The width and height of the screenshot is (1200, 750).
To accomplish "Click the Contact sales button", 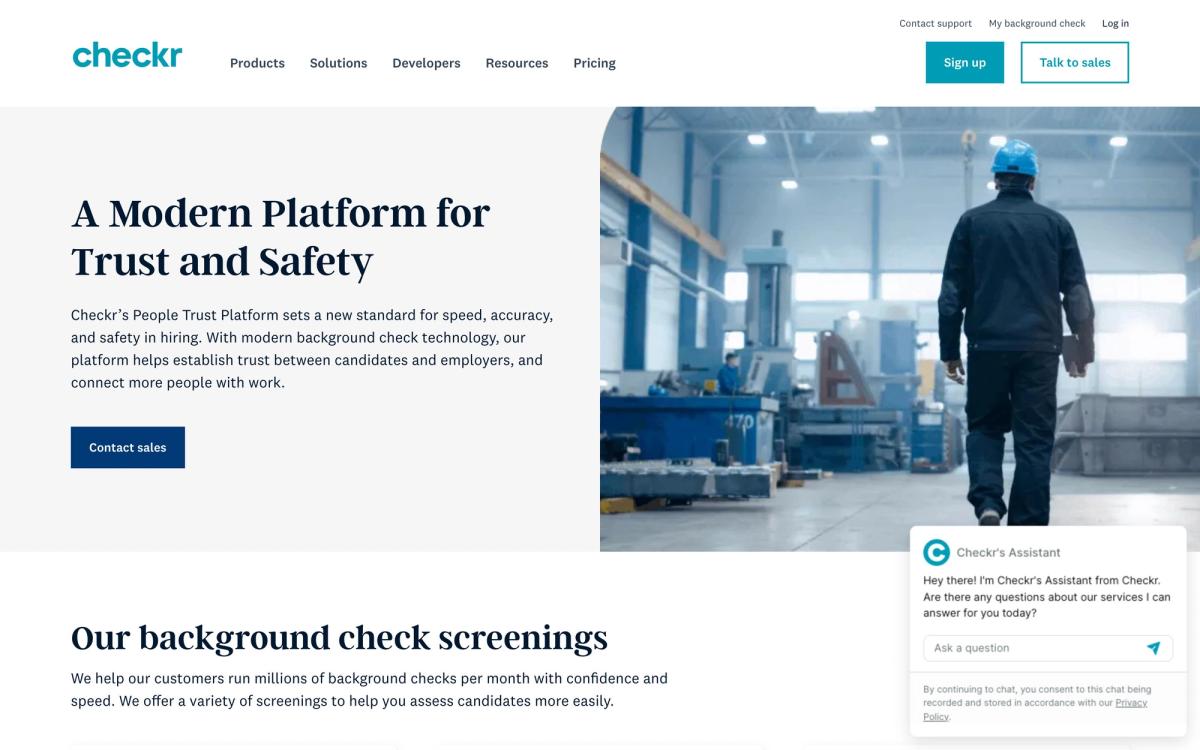I will click(128, 447).
